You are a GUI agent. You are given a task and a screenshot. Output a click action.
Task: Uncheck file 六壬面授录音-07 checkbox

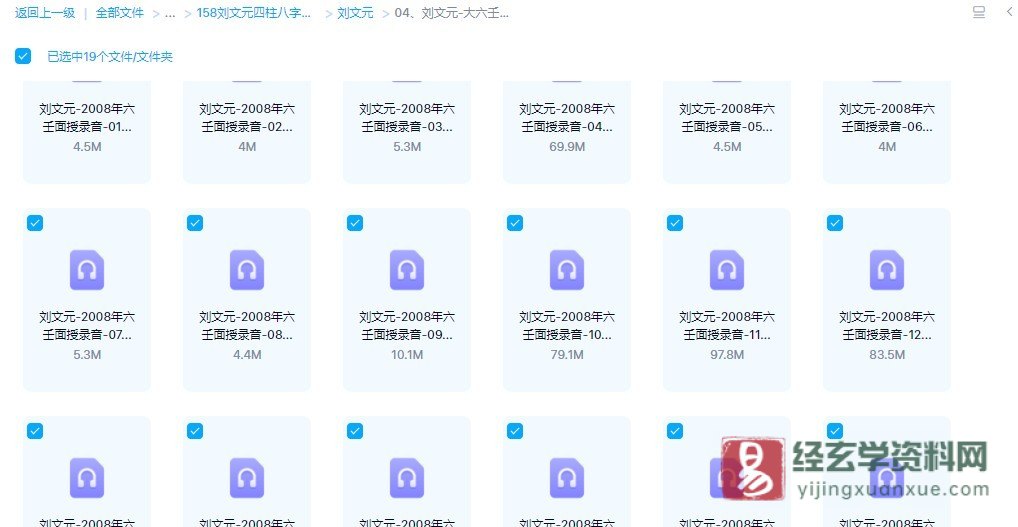[35, 223]
